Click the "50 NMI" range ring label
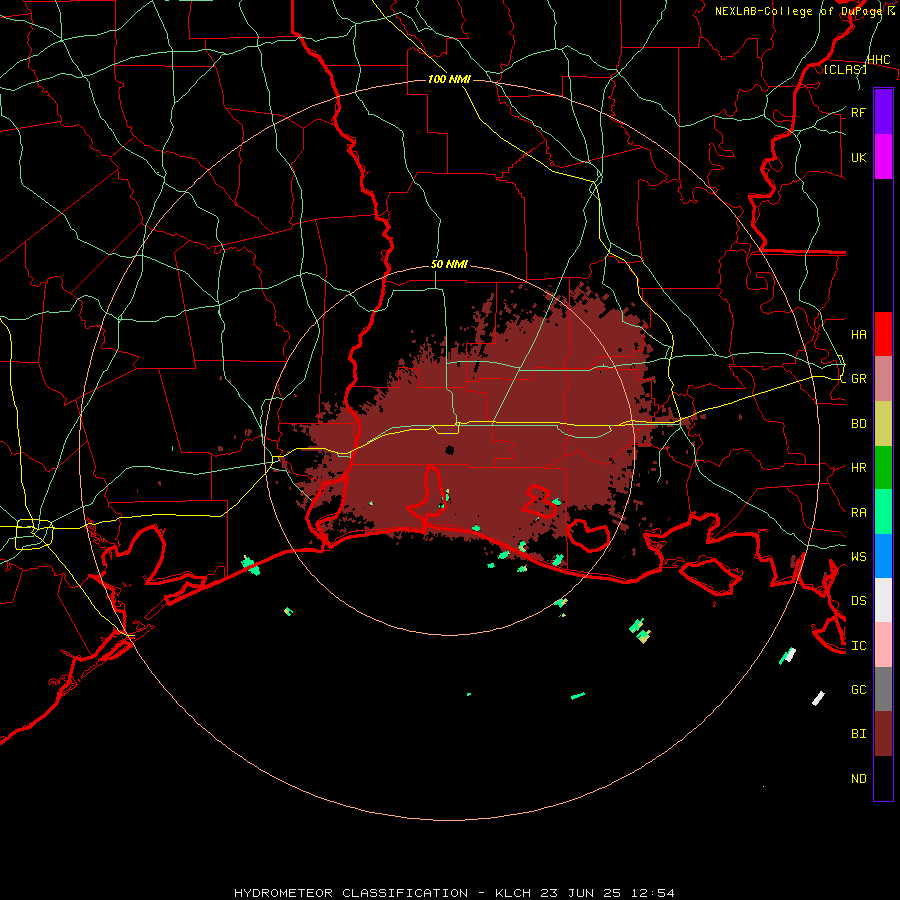 pos(449,265)
